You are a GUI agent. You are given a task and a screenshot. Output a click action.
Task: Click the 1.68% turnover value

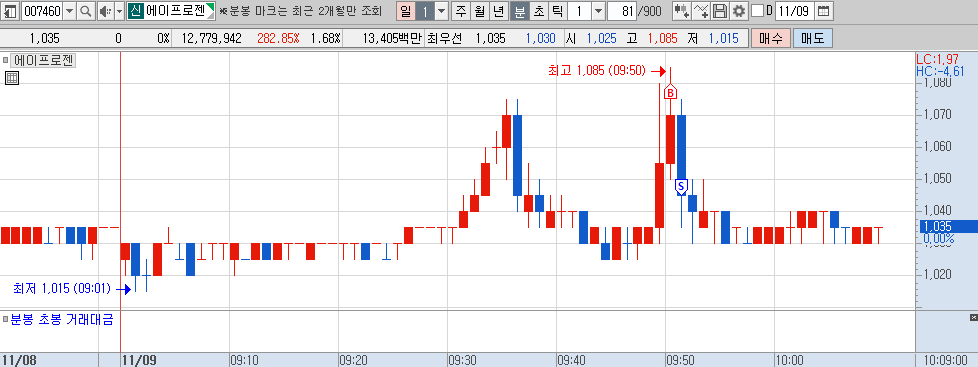[x=326, y=38]
